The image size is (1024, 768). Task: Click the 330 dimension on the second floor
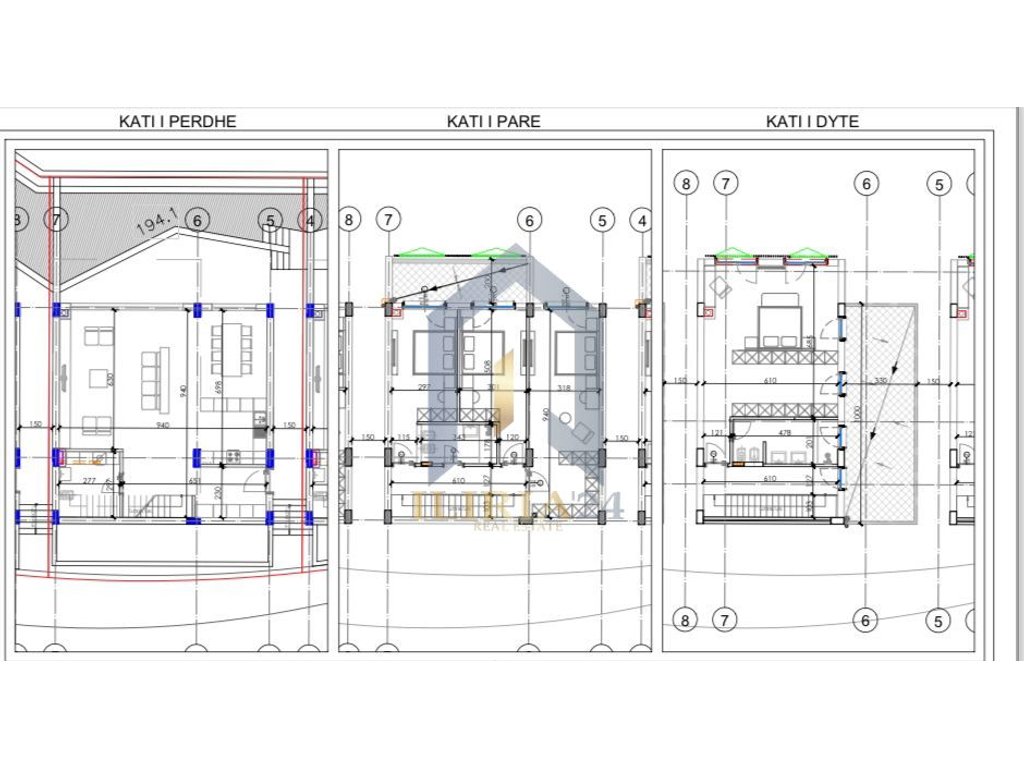tap(881, 381)
